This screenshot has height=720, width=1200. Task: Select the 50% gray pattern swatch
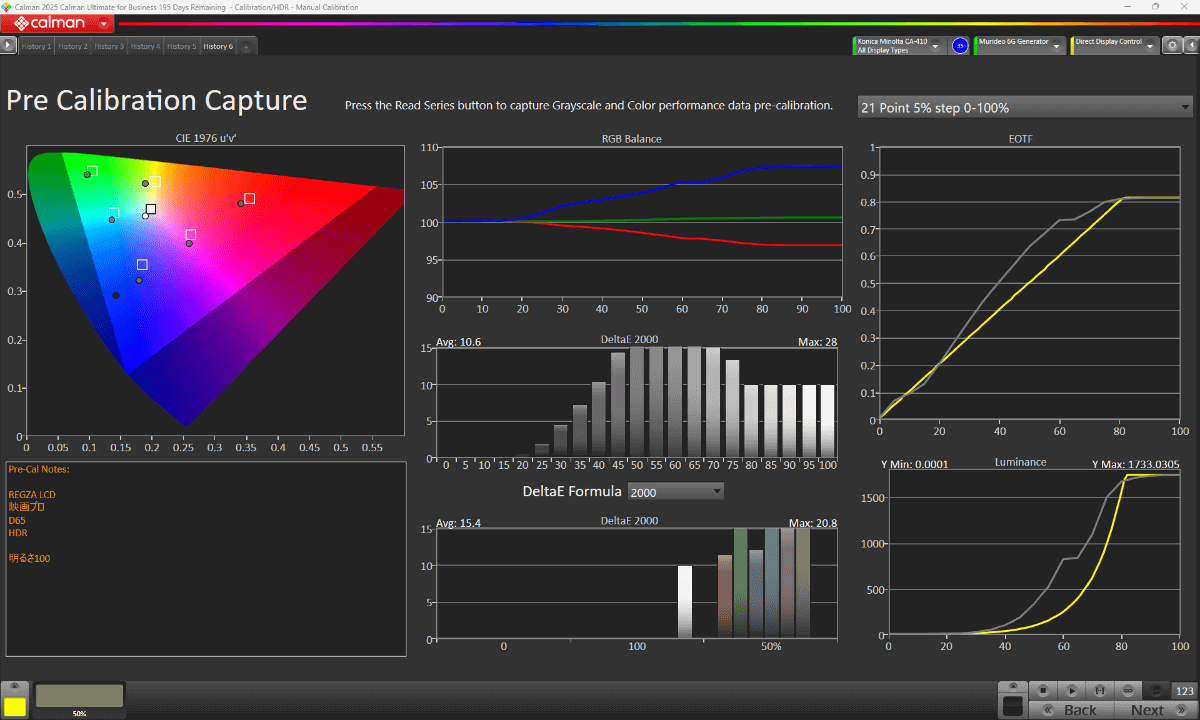coord(79,696)
